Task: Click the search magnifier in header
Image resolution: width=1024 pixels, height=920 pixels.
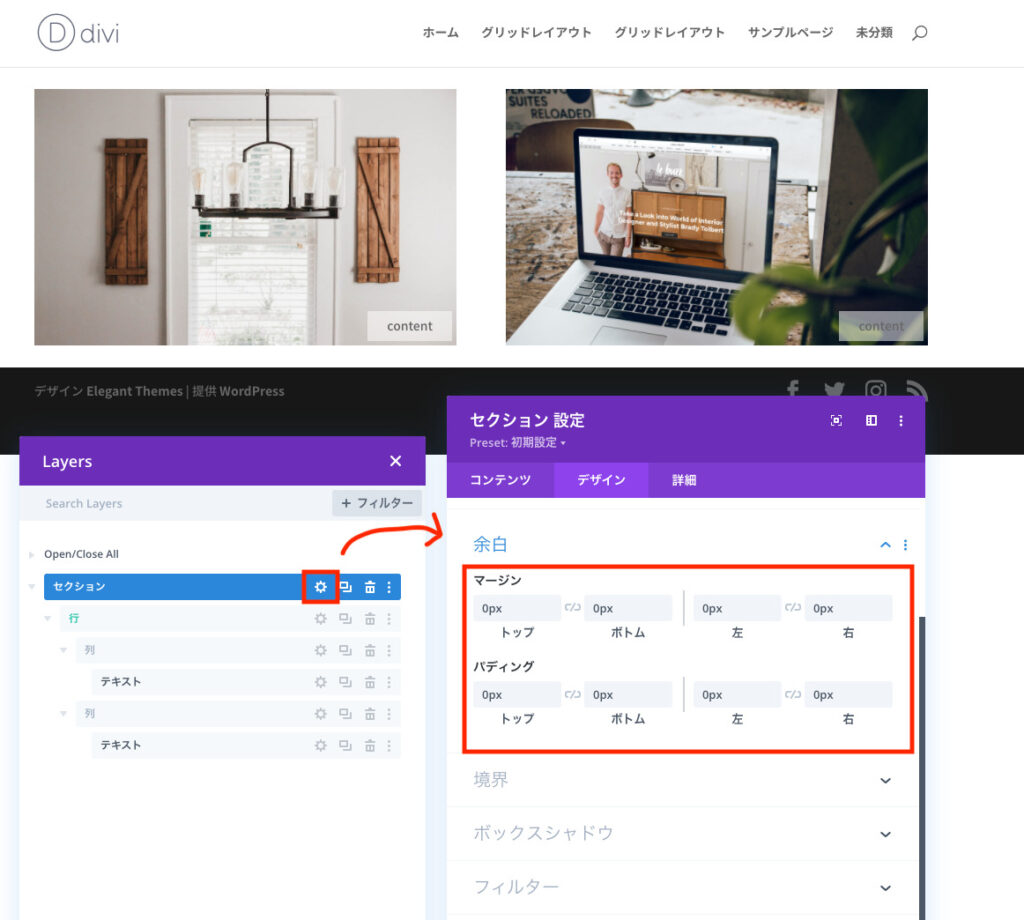Action: (919, 33)
